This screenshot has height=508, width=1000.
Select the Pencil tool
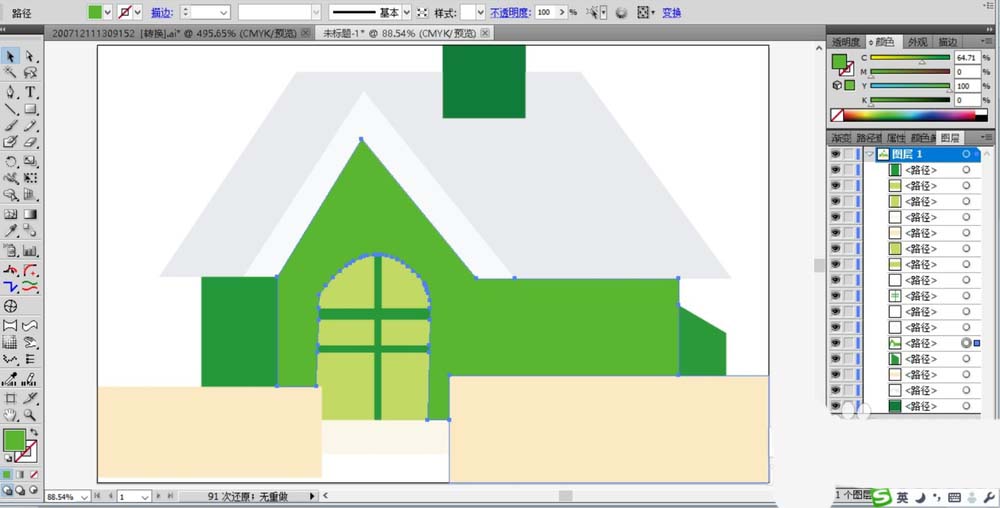[30, 126]
